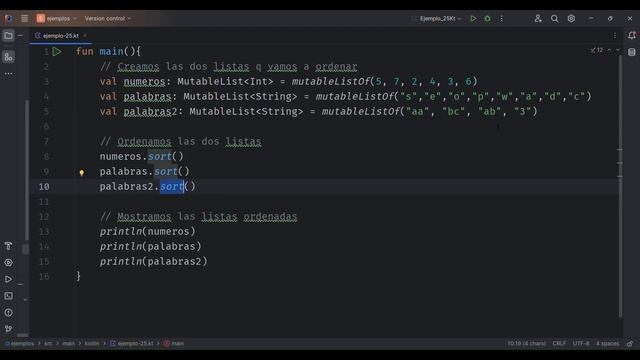Screen dimensions: 640x360
Task: Click ejemplos in the breadcrumb bar
Action: (x=20, y=344)
